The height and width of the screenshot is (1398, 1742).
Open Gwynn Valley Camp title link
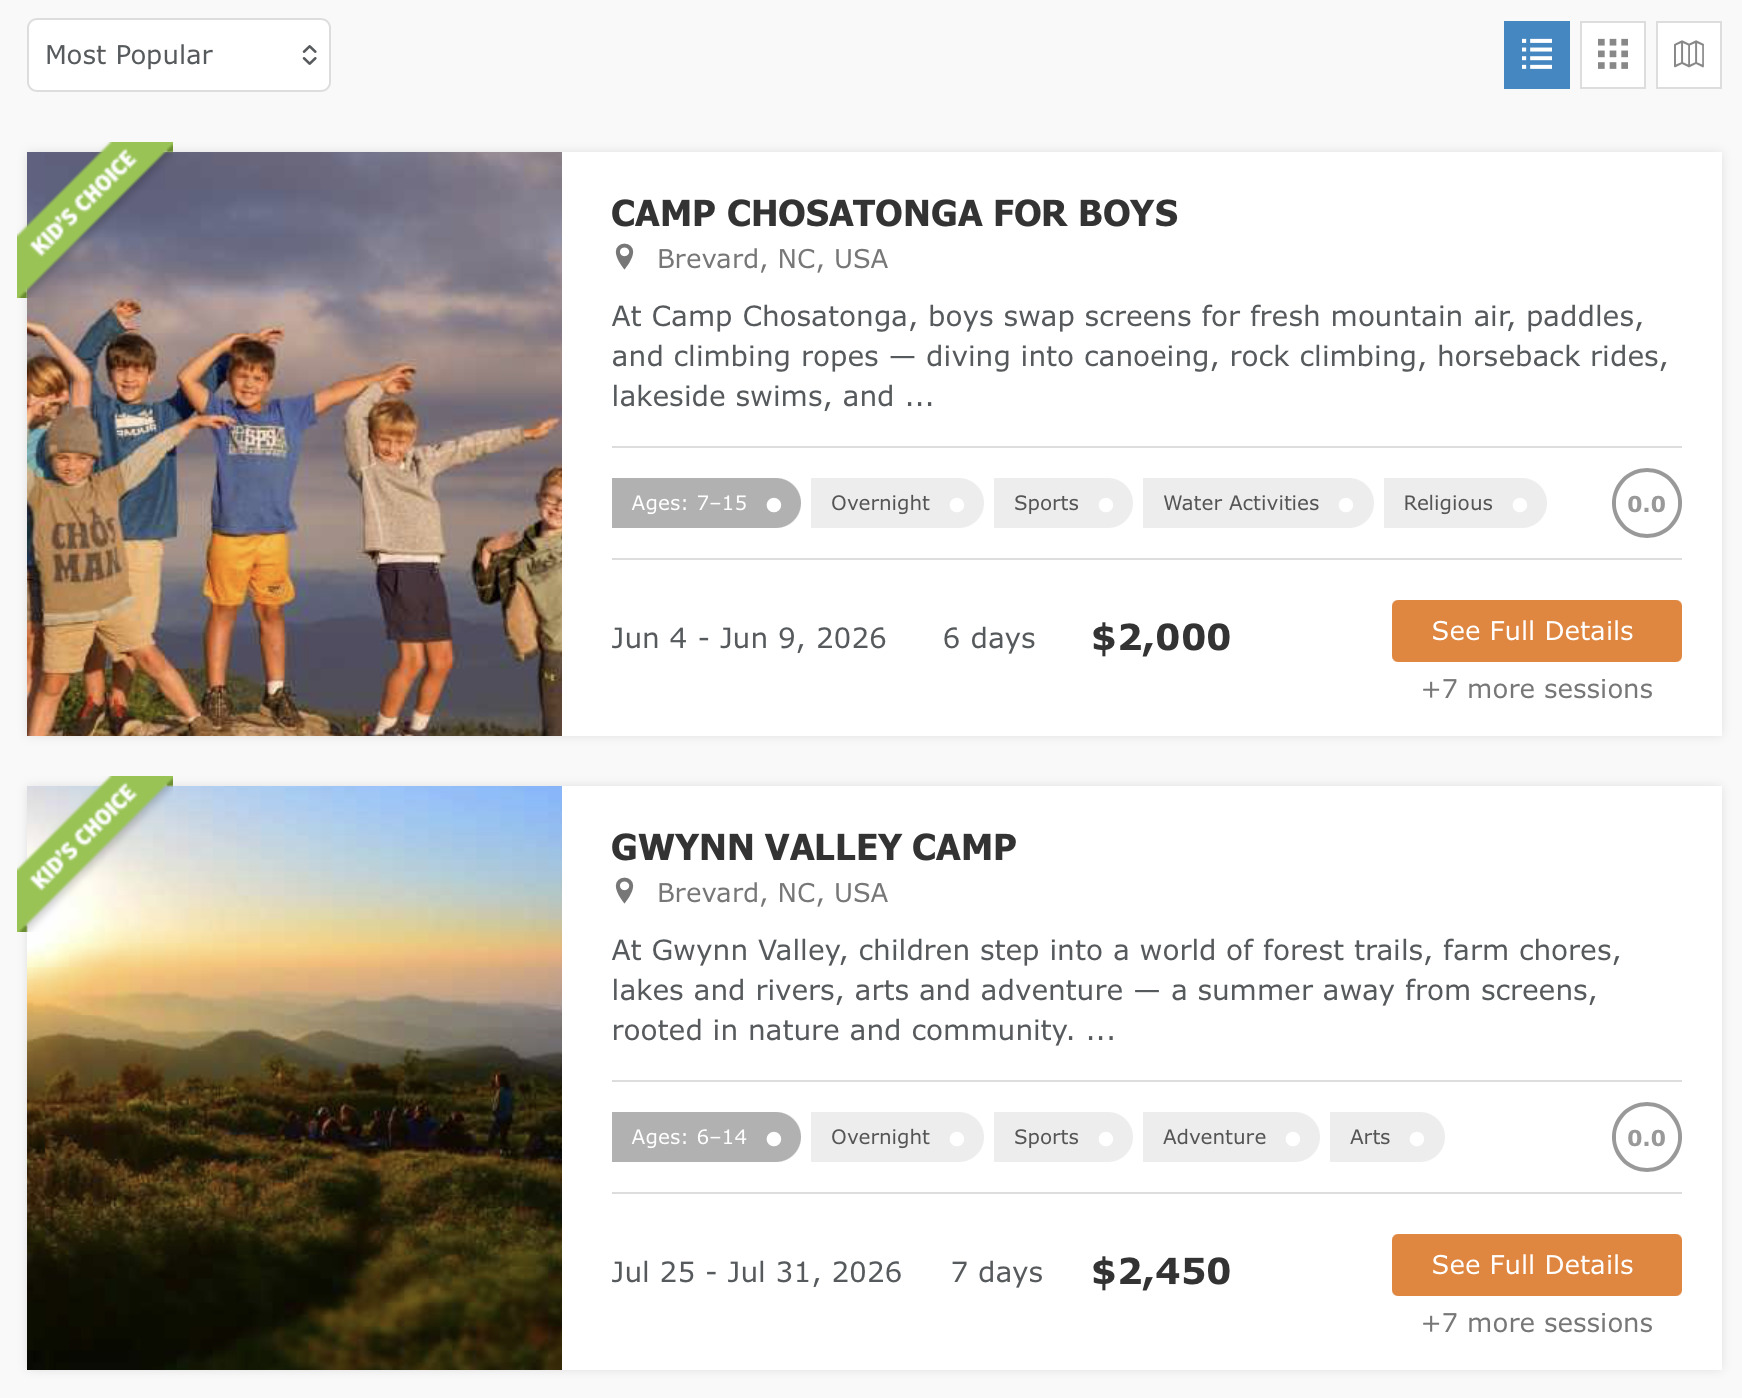(813, 847)
